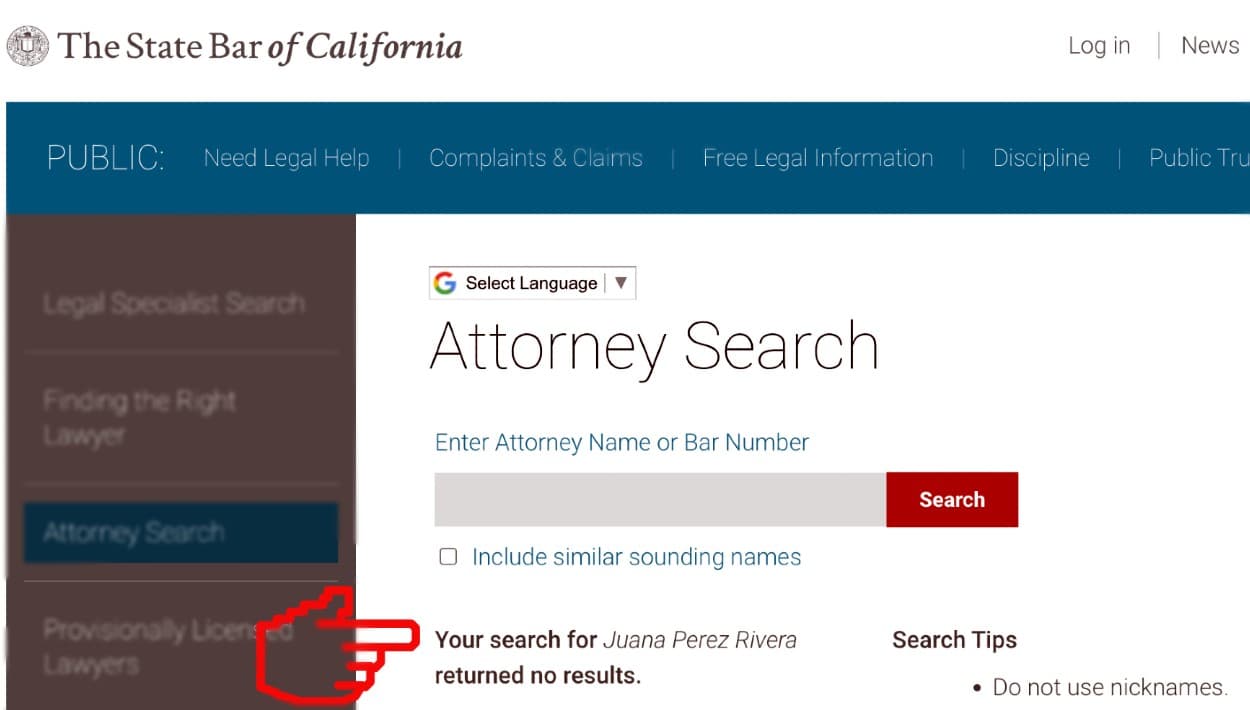
Task: Focus the attorney name search field
Action: click(660, 500)
